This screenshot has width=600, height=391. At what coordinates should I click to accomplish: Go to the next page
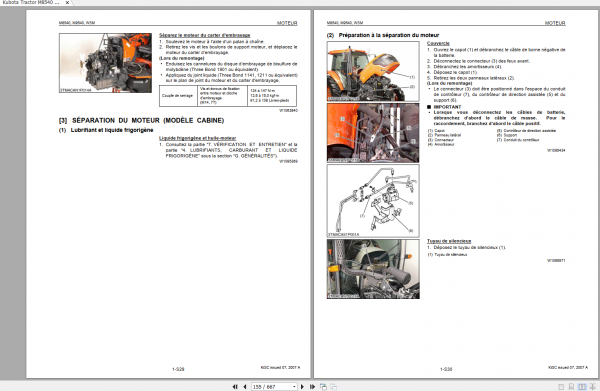[302, 387]
